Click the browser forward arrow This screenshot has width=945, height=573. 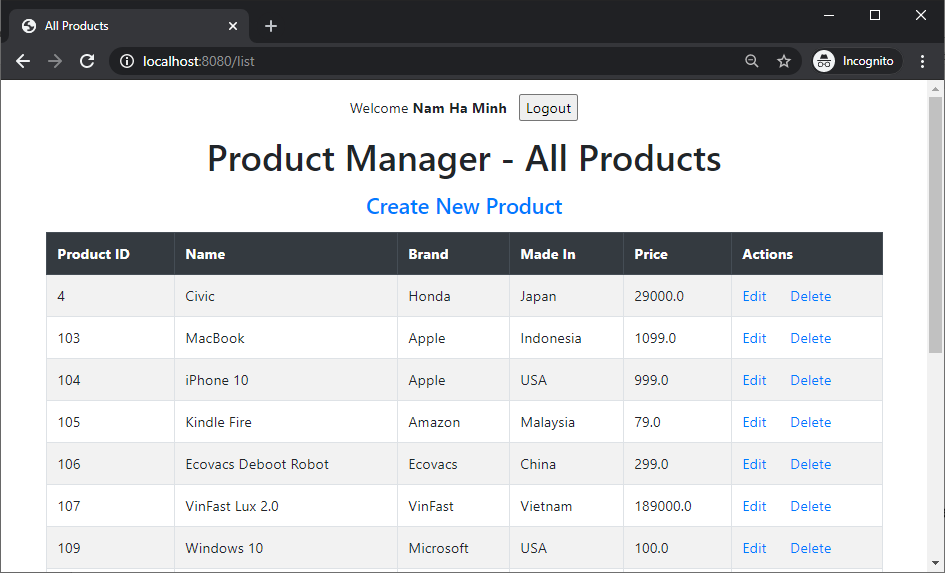coord(55,61)
